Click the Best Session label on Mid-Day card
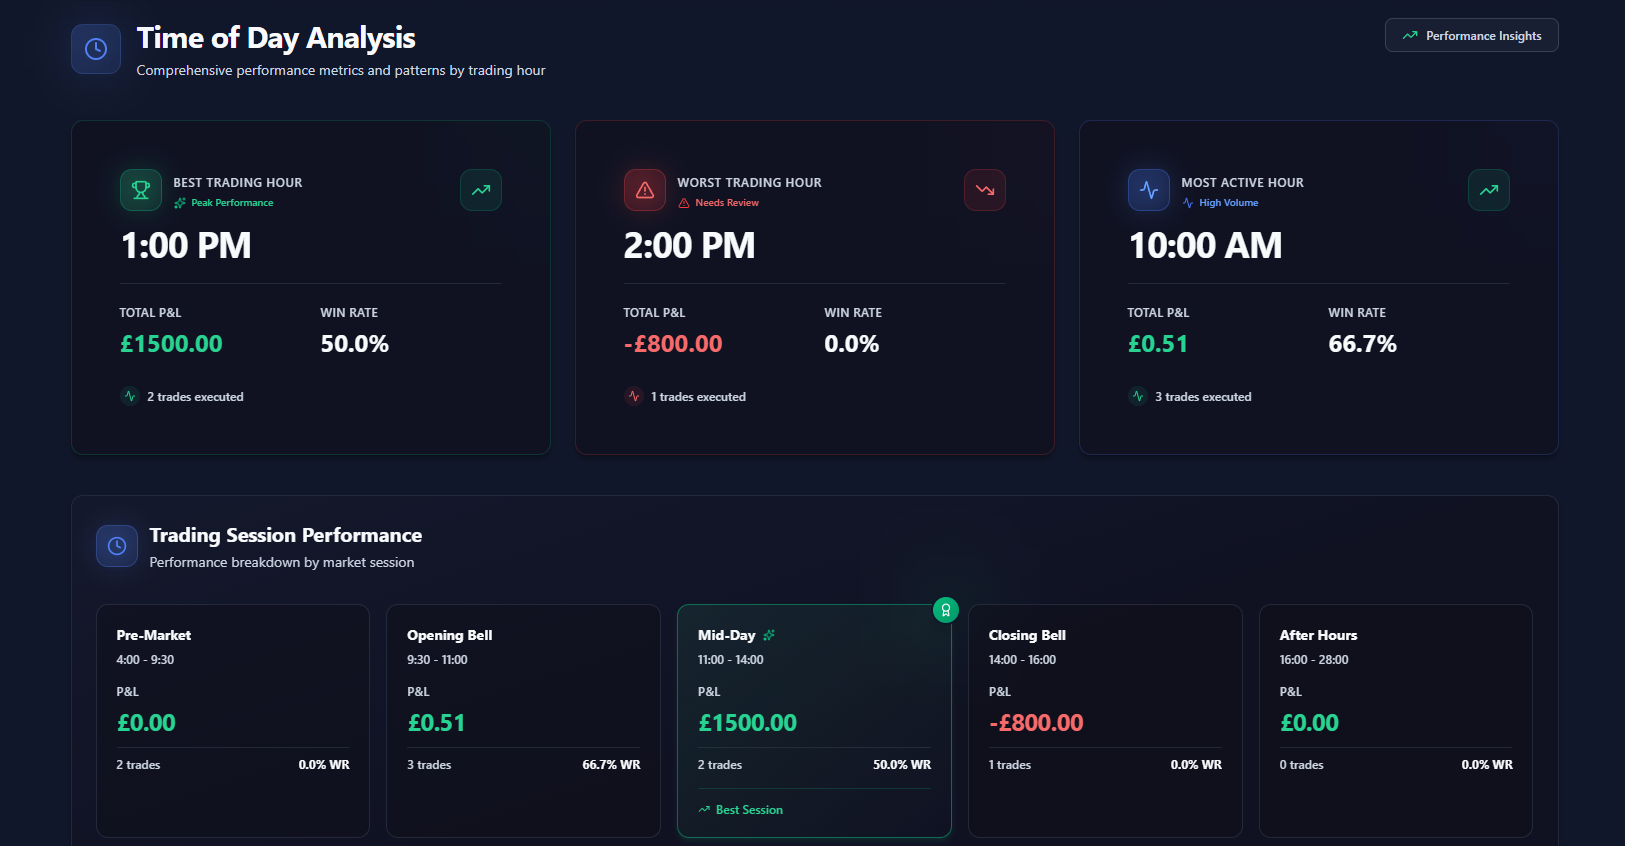Screen dimensions: 1625x846 (x=749, y=810)
